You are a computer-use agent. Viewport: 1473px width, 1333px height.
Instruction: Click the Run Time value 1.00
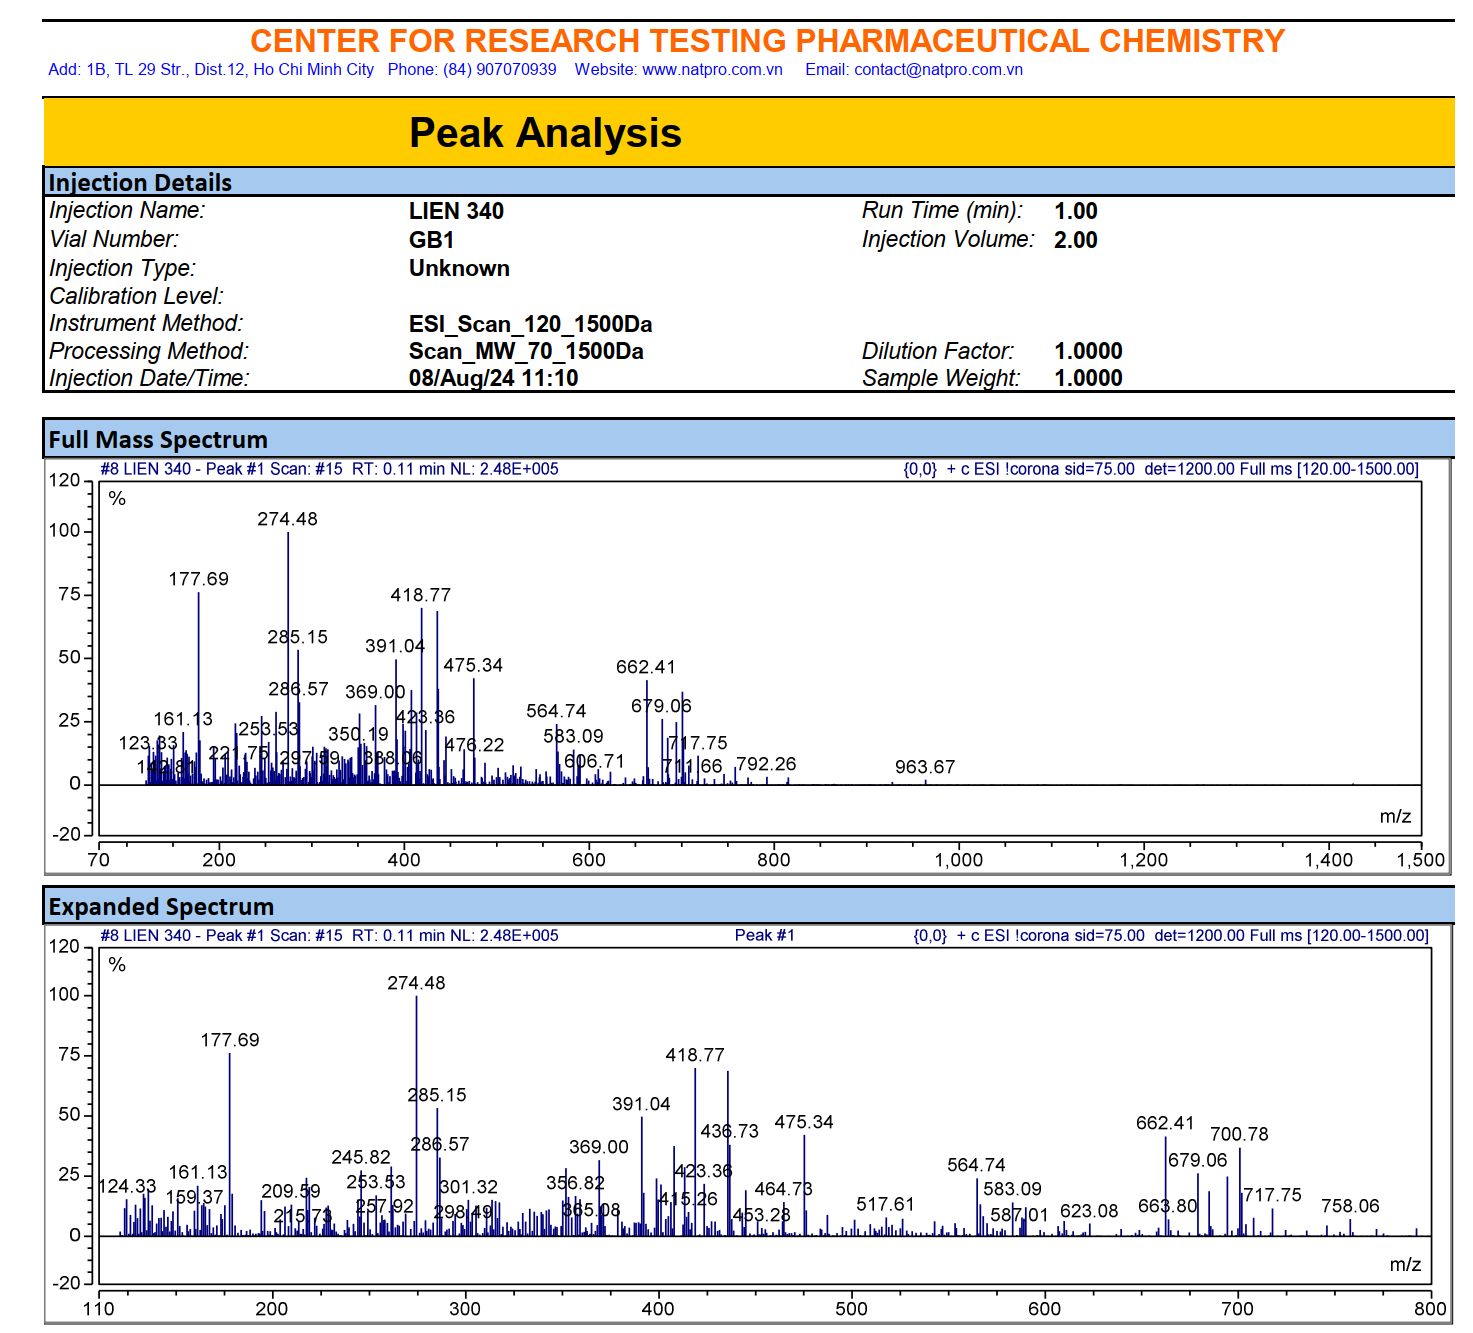pos(1076,211)
